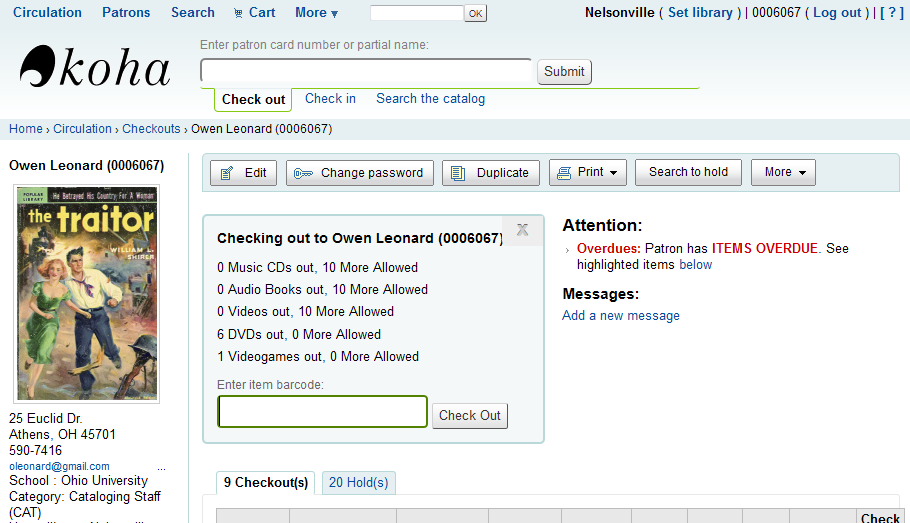This screenshot has width=910, height=523.
Task: Click the Duplicate patron icon
Action: pos(458,173)
